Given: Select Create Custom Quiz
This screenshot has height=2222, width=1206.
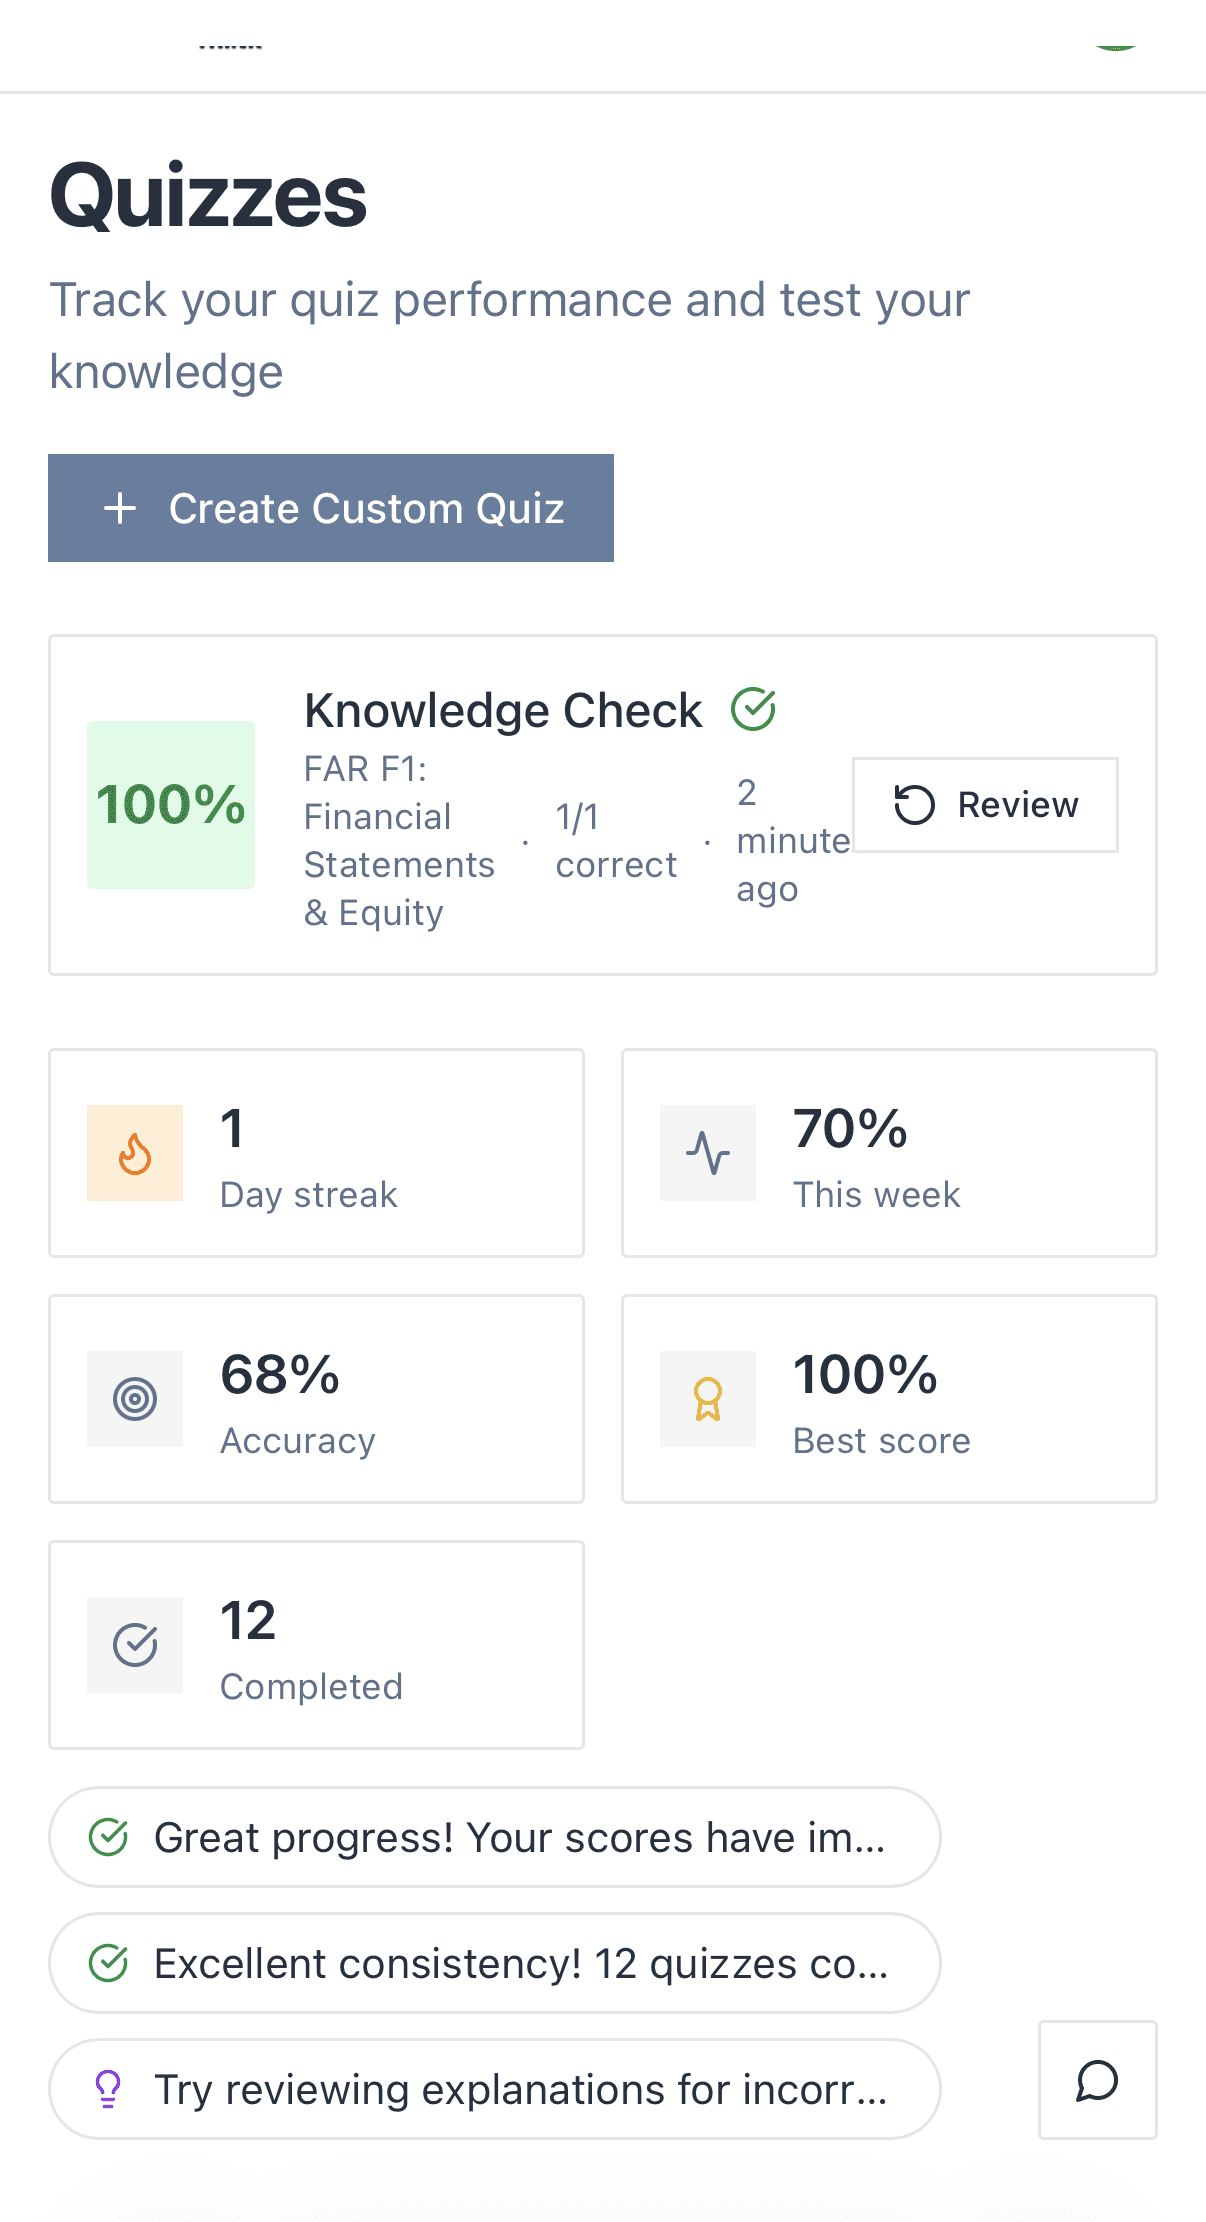Looking at the screenshot, I should click(x=331, y=508).
